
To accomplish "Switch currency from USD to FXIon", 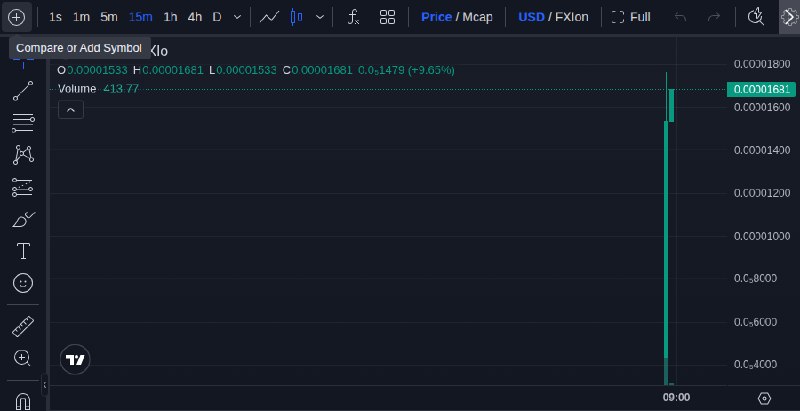I will tap(571, 17).
